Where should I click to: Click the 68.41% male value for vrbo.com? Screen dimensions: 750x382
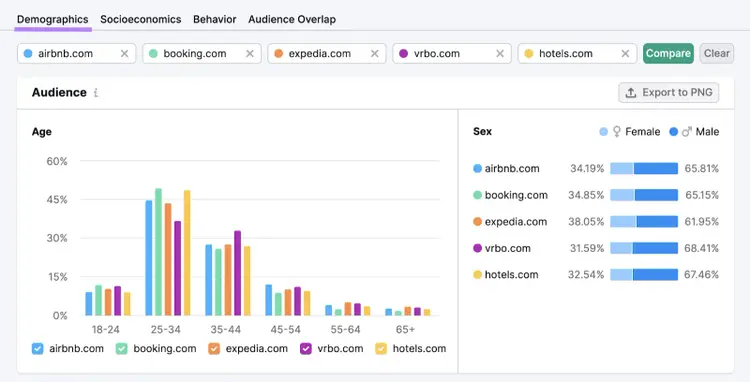tap(702, 248)
